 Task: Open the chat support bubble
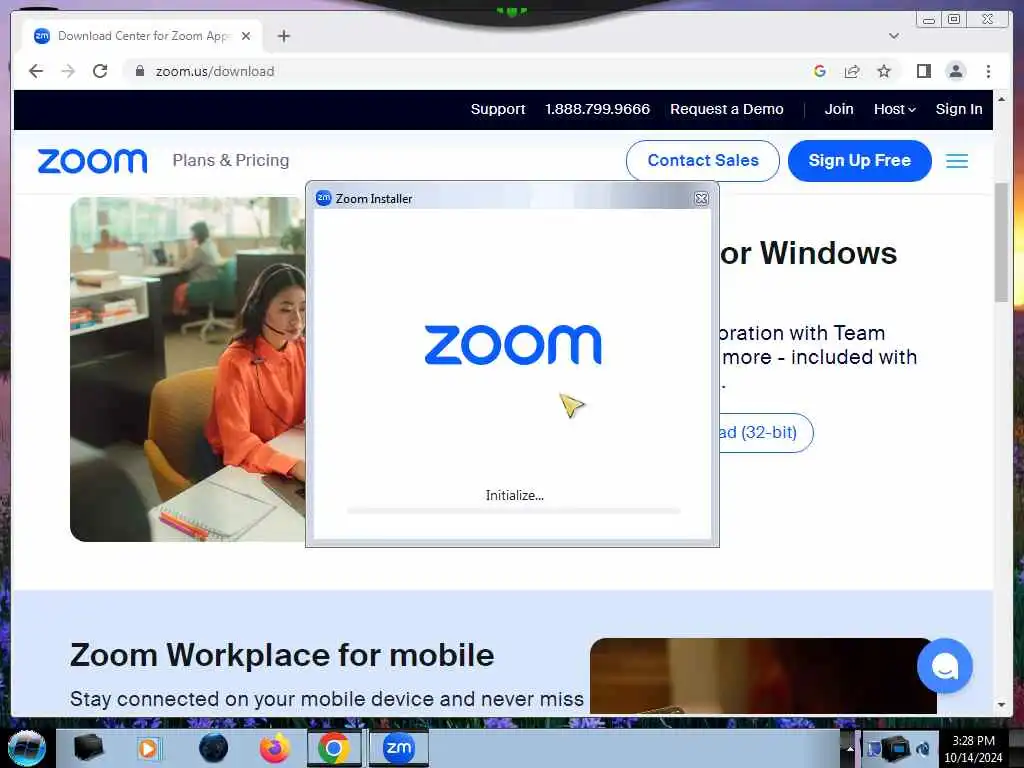click(x=944, y=666)
